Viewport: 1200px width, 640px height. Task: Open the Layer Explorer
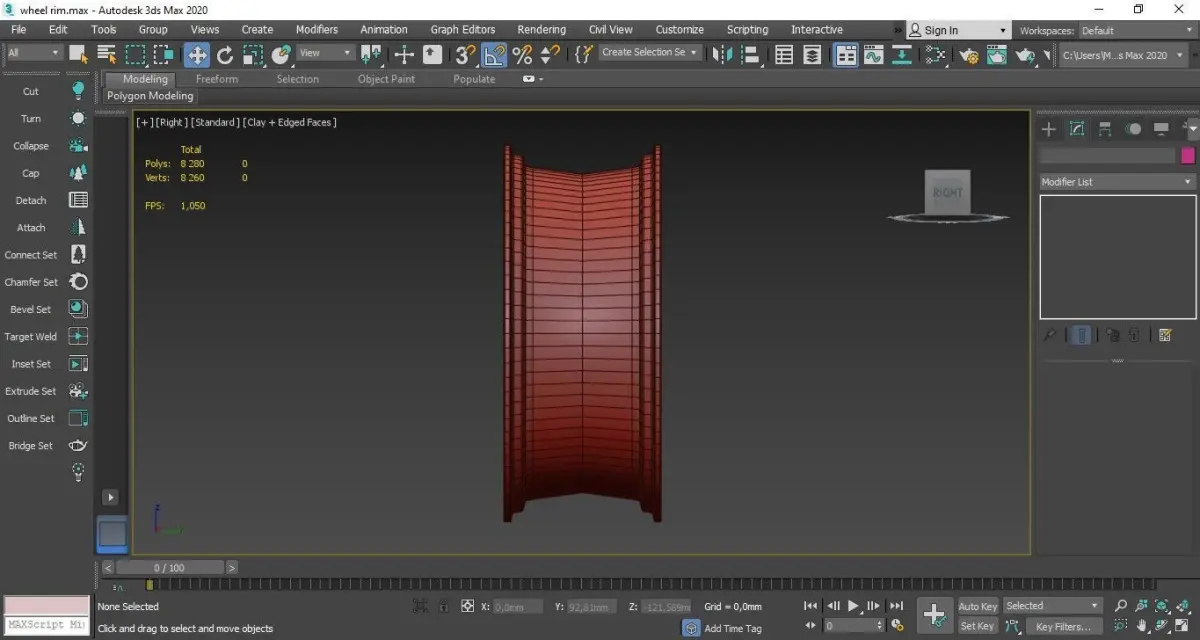click(812, 54)
